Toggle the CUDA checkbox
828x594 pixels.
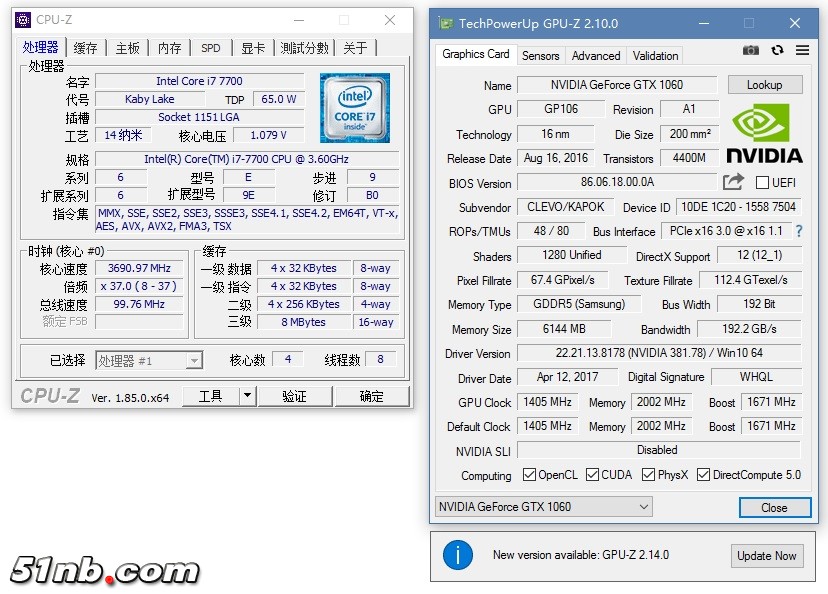point(593,475)
